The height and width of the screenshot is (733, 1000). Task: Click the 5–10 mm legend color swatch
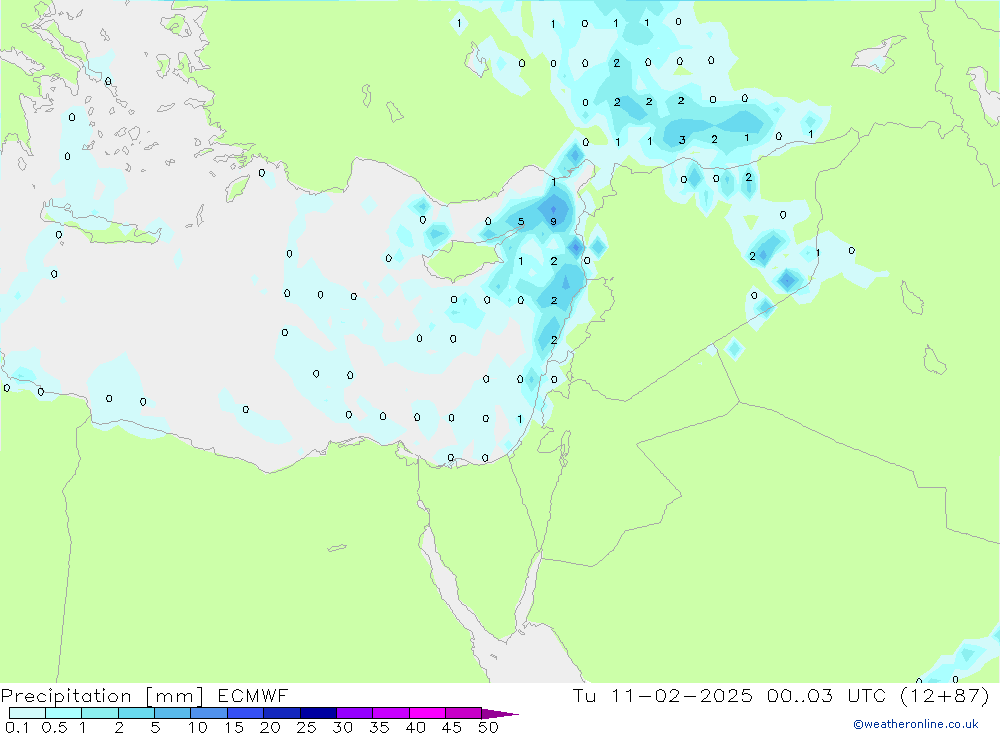pos(173,713)
